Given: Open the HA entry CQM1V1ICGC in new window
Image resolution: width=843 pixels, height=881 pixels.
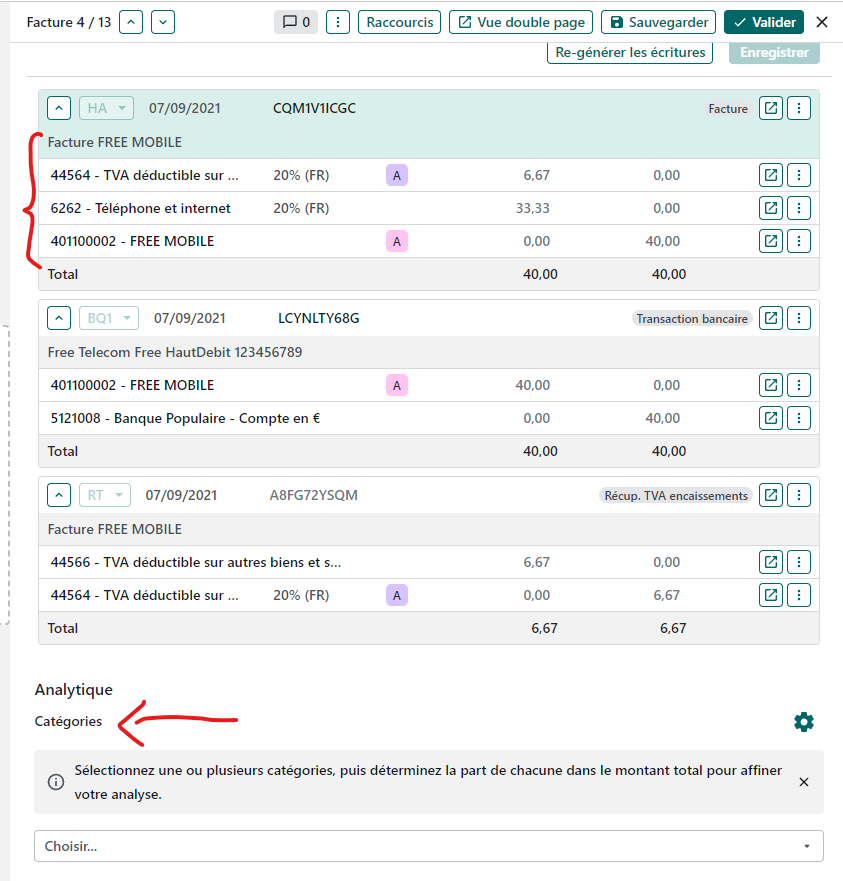Looking at the screenshot, I should tap(771, 108).
